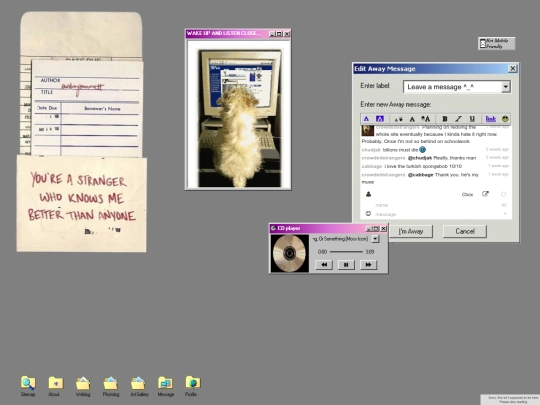The image size is (540, 405).
Task: Pause the CD player track
Action: pyautogui.click(x=346, y=265)
